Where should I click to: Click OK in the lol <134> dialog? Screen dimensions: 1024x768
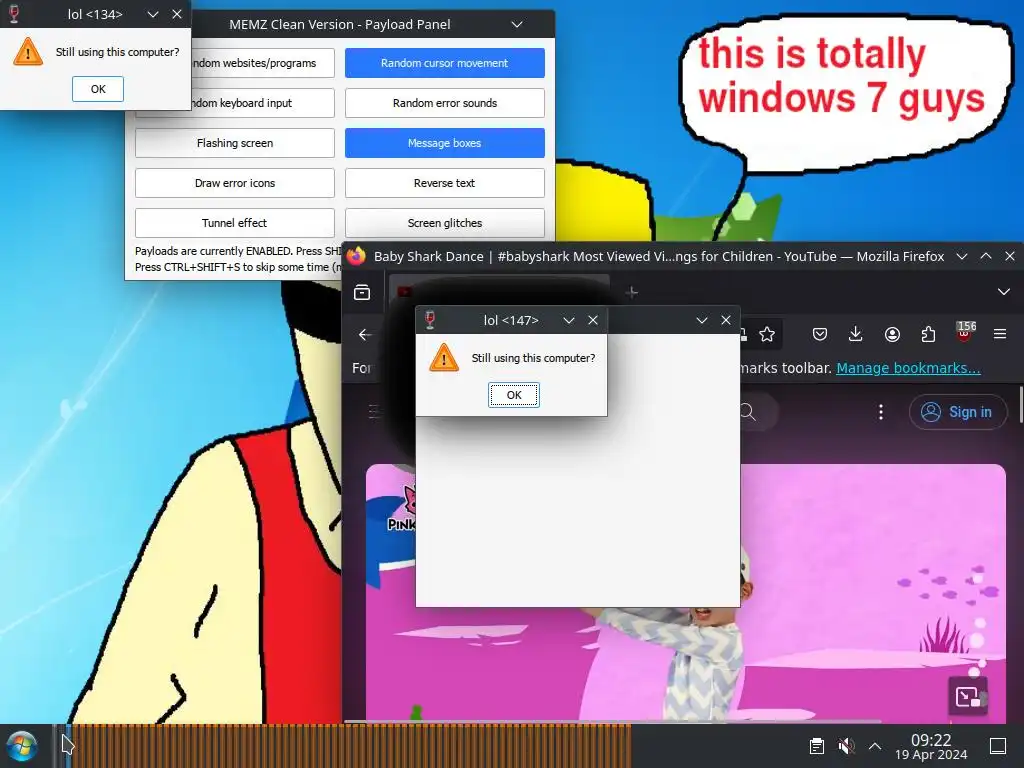point(98,89)
